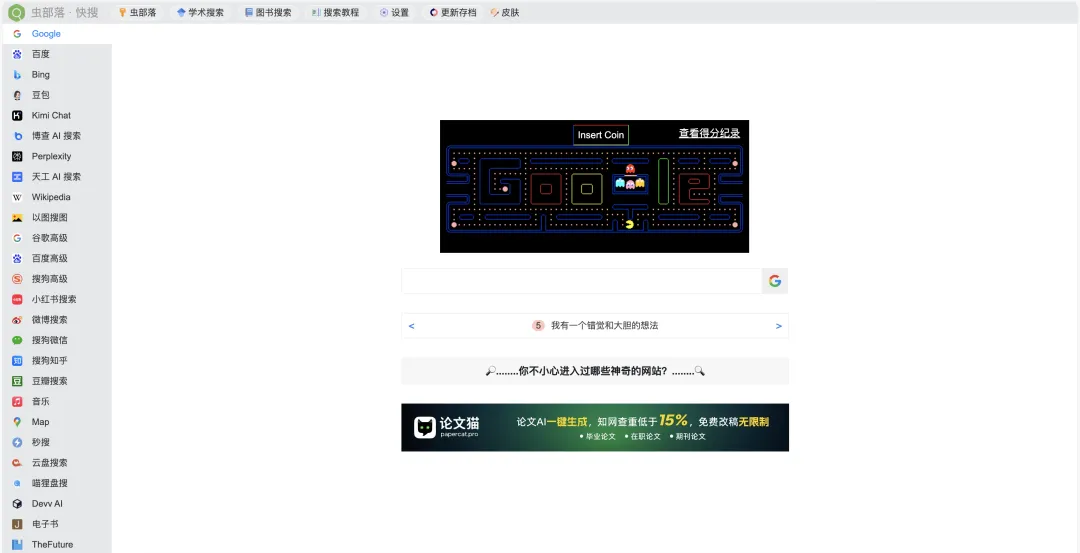This screenshot has width=1080, height=553.
Task: Pick 微博搜索 in the left sidebar
Action: (x=49, y=320)
